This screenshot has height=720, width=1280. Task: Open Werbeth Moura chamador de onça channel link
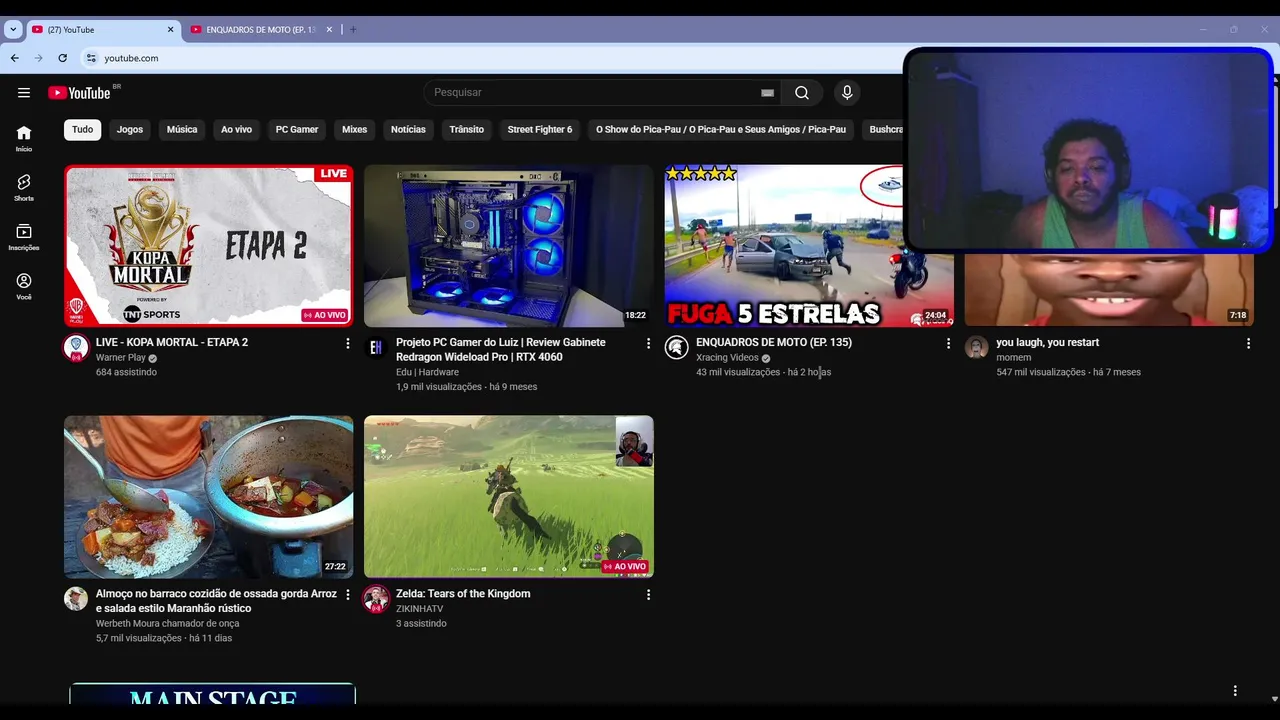[x=167, y=623]
